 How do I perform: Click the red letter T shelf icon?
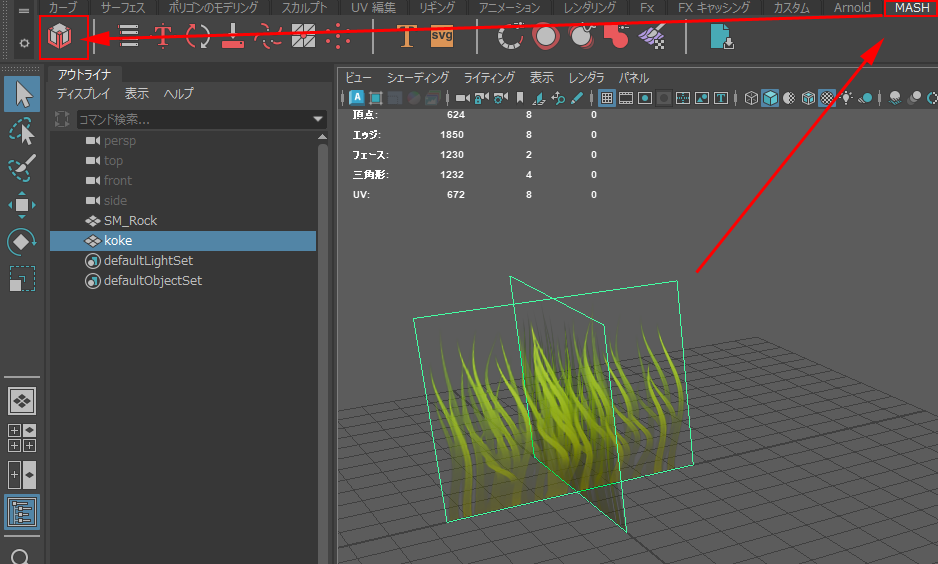point(163,36)
